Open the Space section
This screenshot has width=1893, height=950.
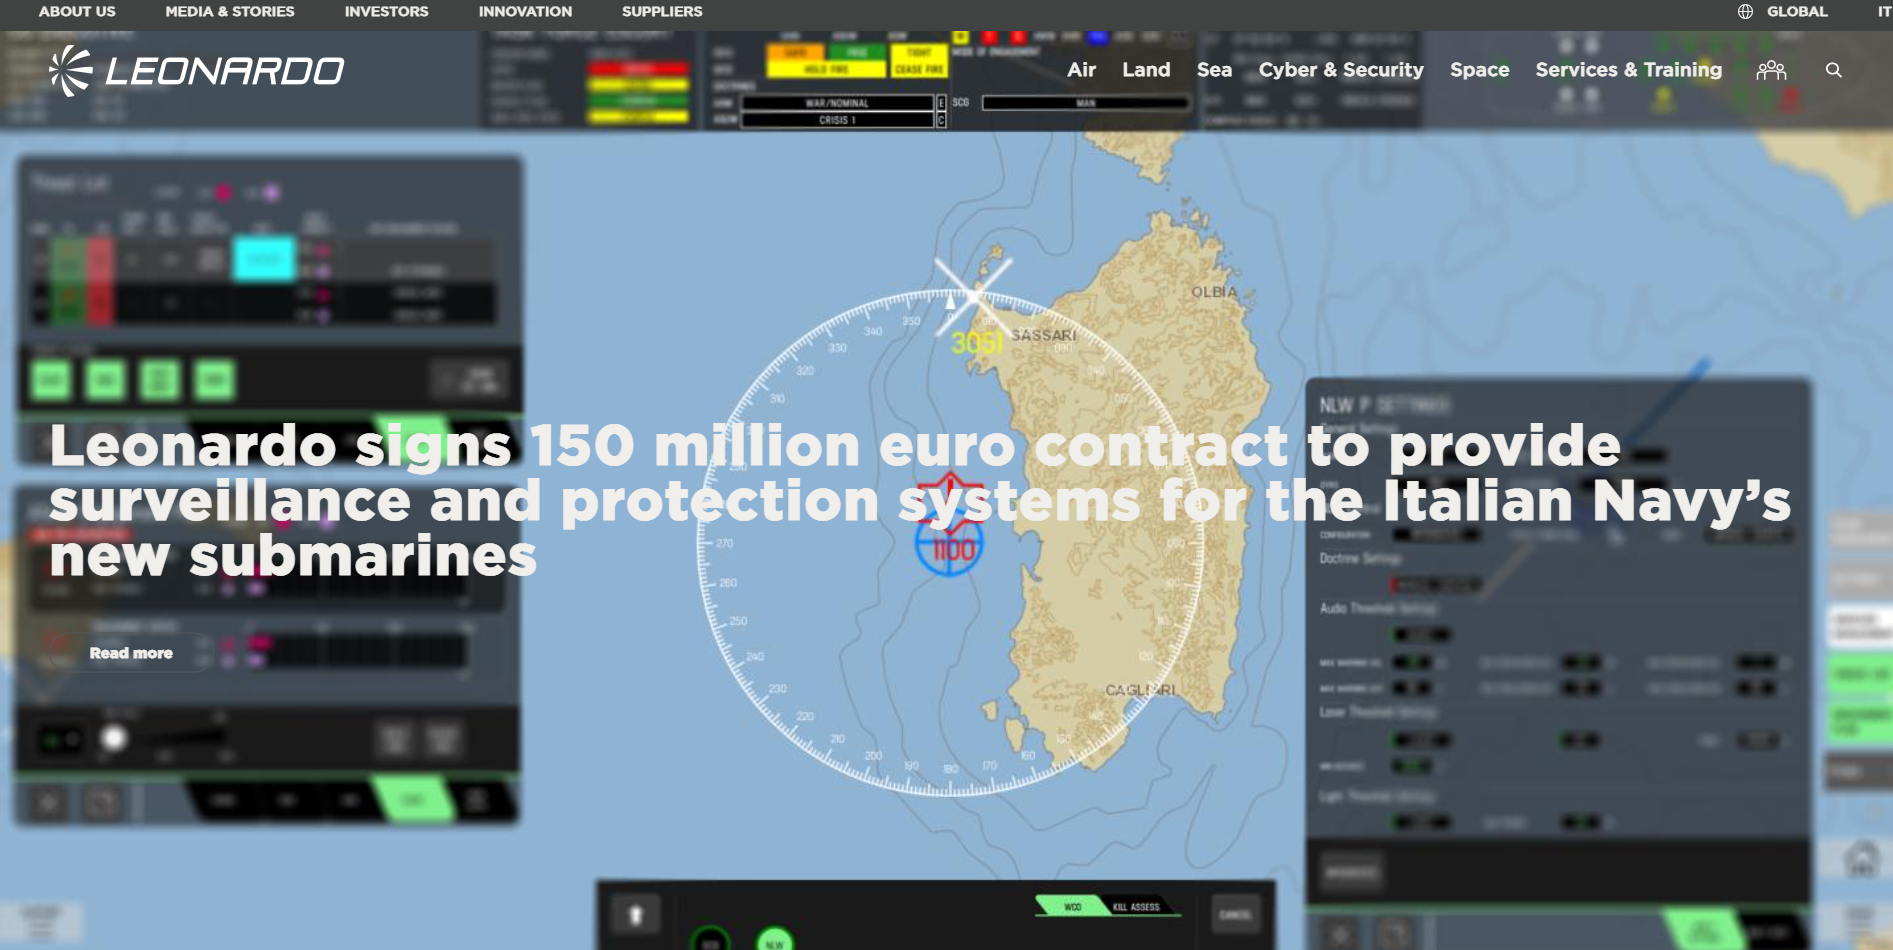[1480, 70]
